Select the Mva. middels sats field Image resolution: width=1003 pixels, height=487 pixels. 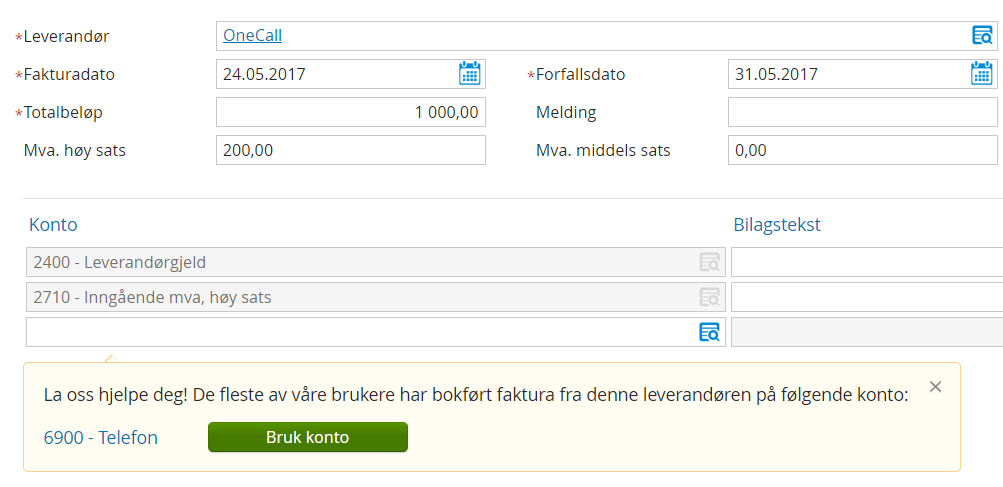(862, 150)
